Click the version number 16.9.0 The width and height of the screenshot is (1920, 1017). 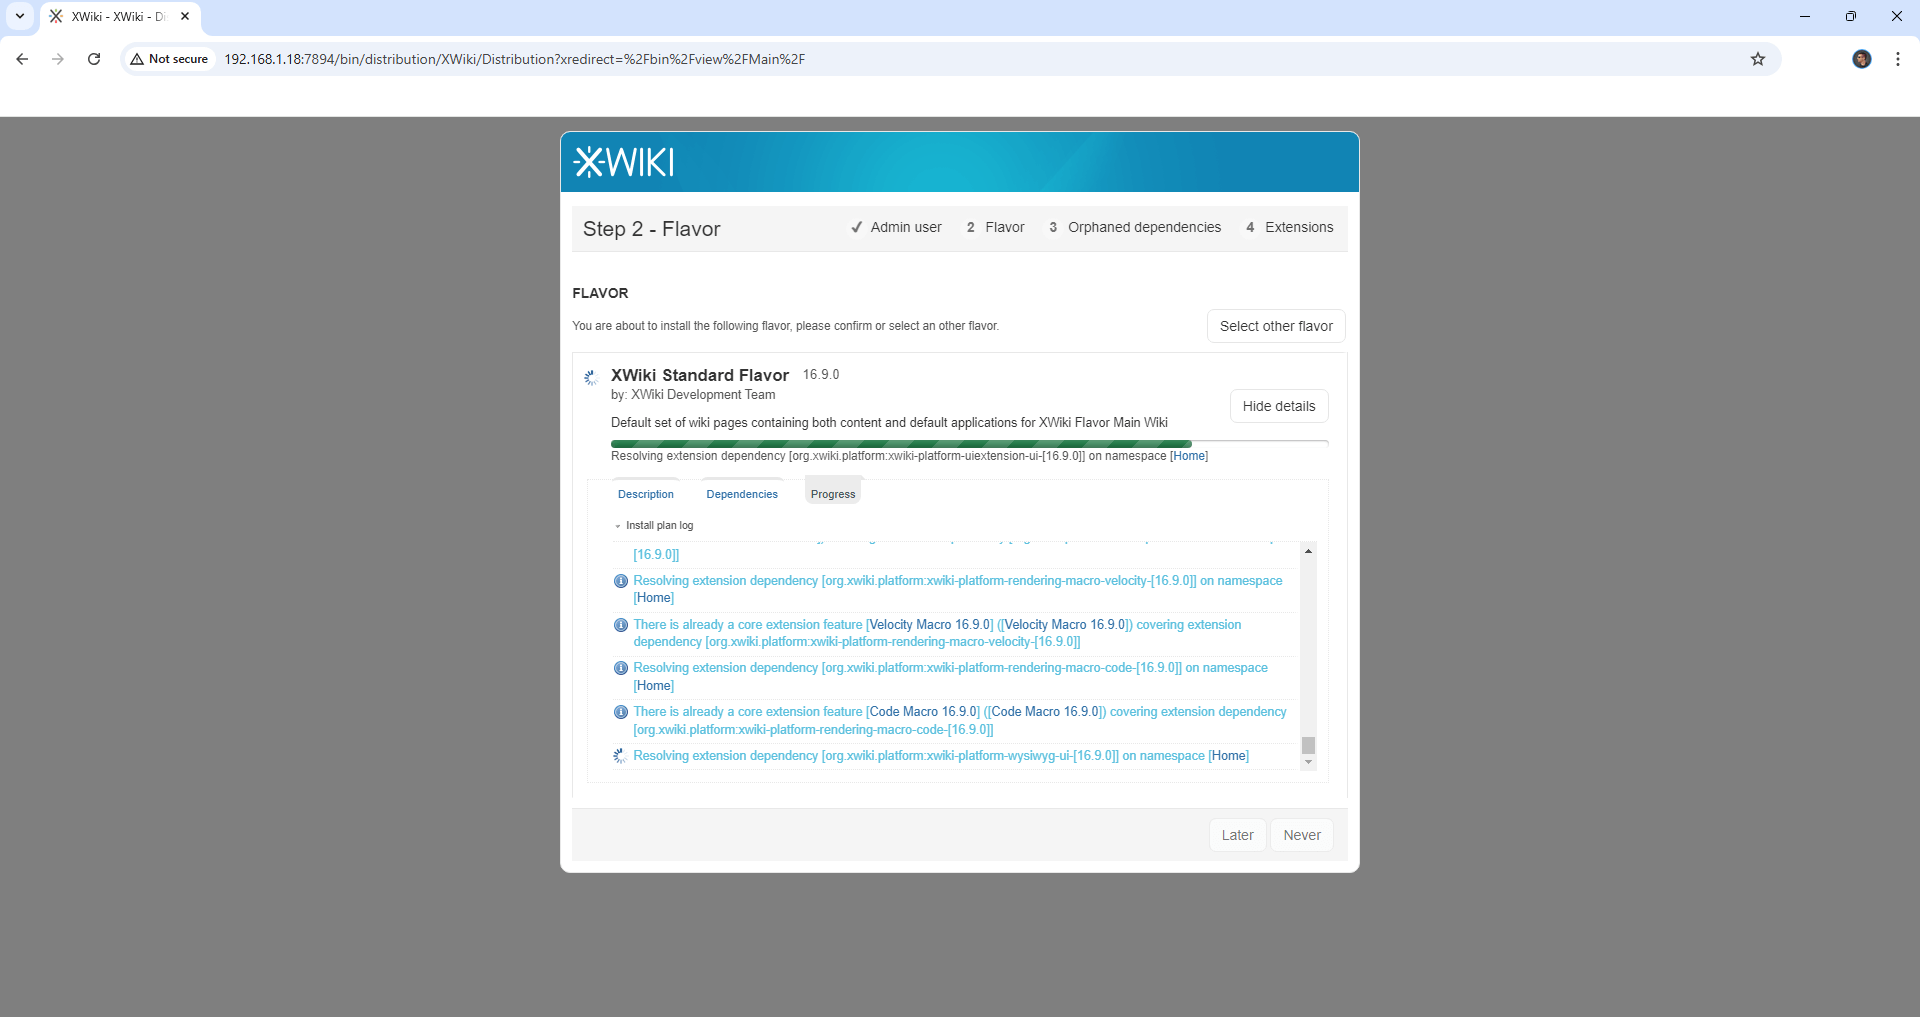point(821,375)
